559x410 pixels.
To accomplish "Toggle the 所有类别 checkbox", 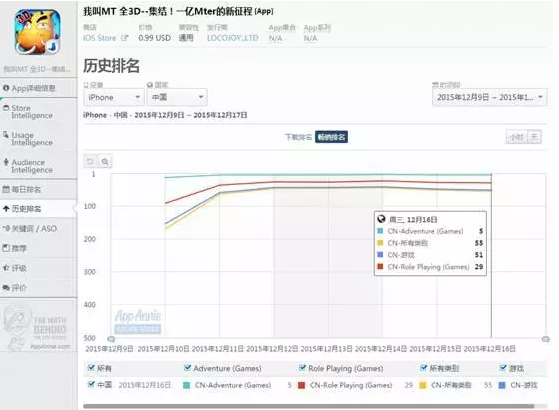I will coord(424,368).
